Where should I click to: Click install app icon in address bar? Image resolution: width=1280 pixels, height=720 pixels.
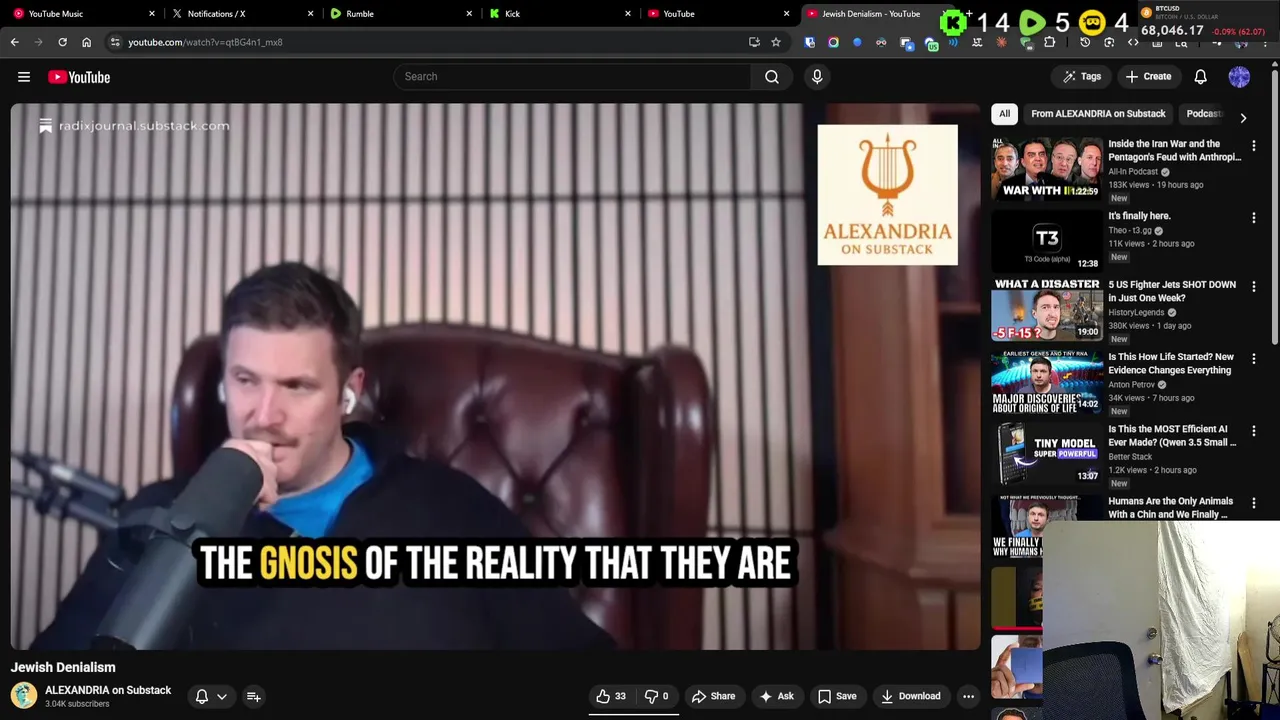(754, 42)
